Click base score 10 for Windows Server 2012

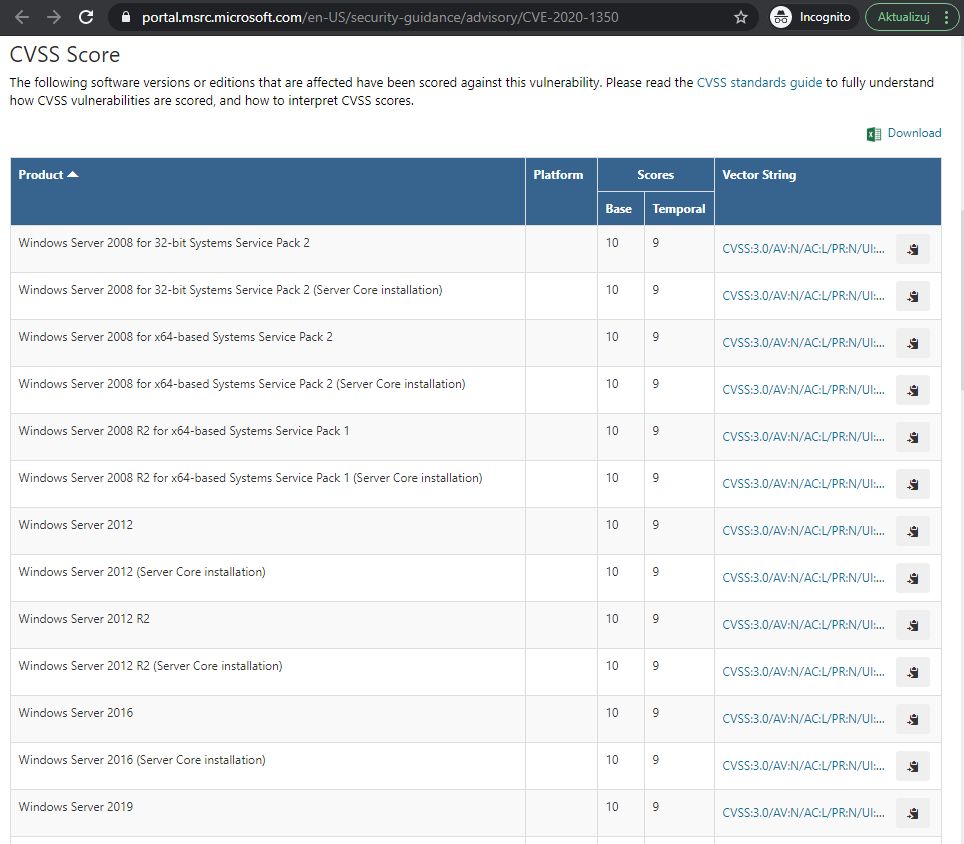click(612, 525)
